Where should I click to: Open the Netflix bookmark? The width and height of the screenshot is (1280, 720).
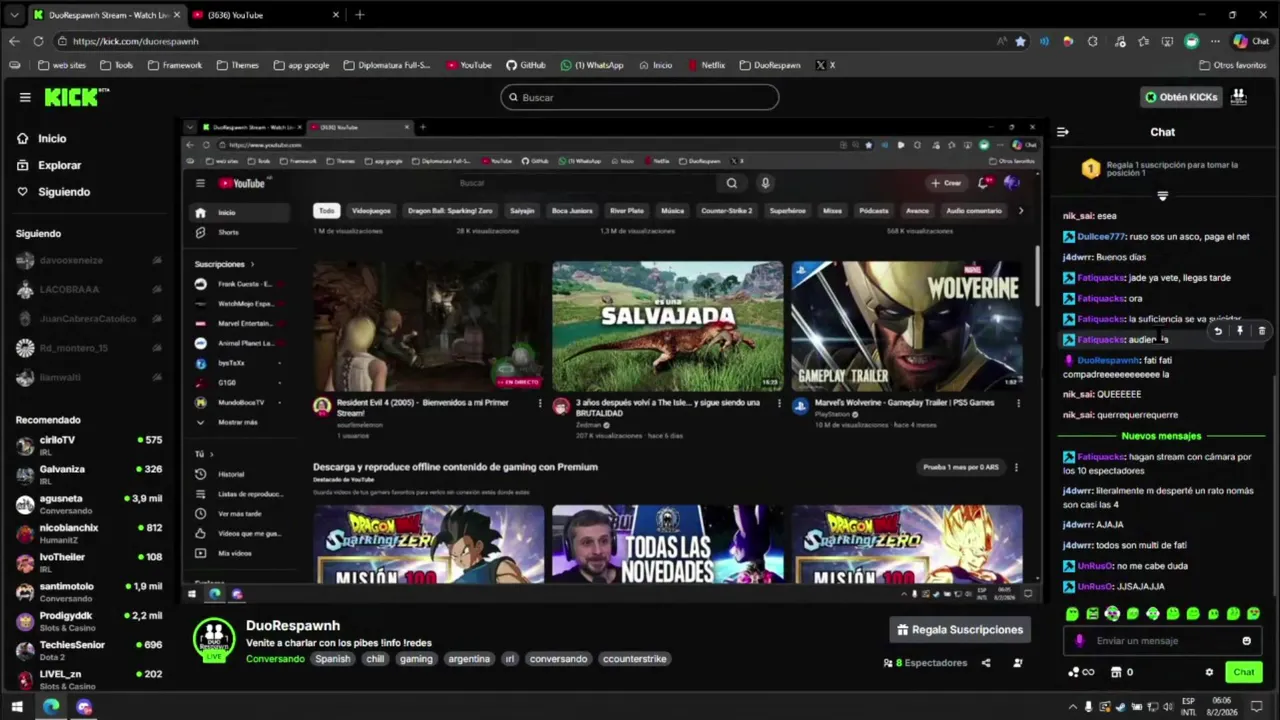(x=706, y=65)
